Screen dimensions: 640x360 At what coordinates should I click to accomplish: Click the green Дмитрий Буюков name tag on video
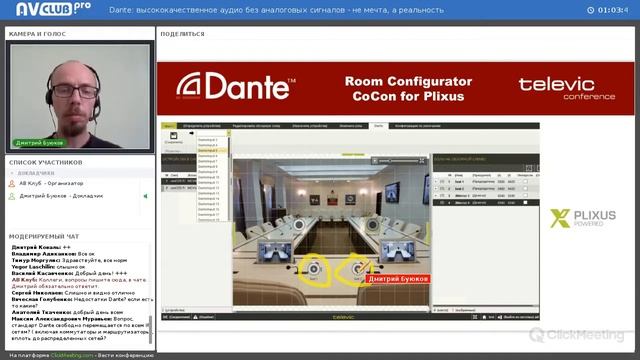(x=40, y=143)
